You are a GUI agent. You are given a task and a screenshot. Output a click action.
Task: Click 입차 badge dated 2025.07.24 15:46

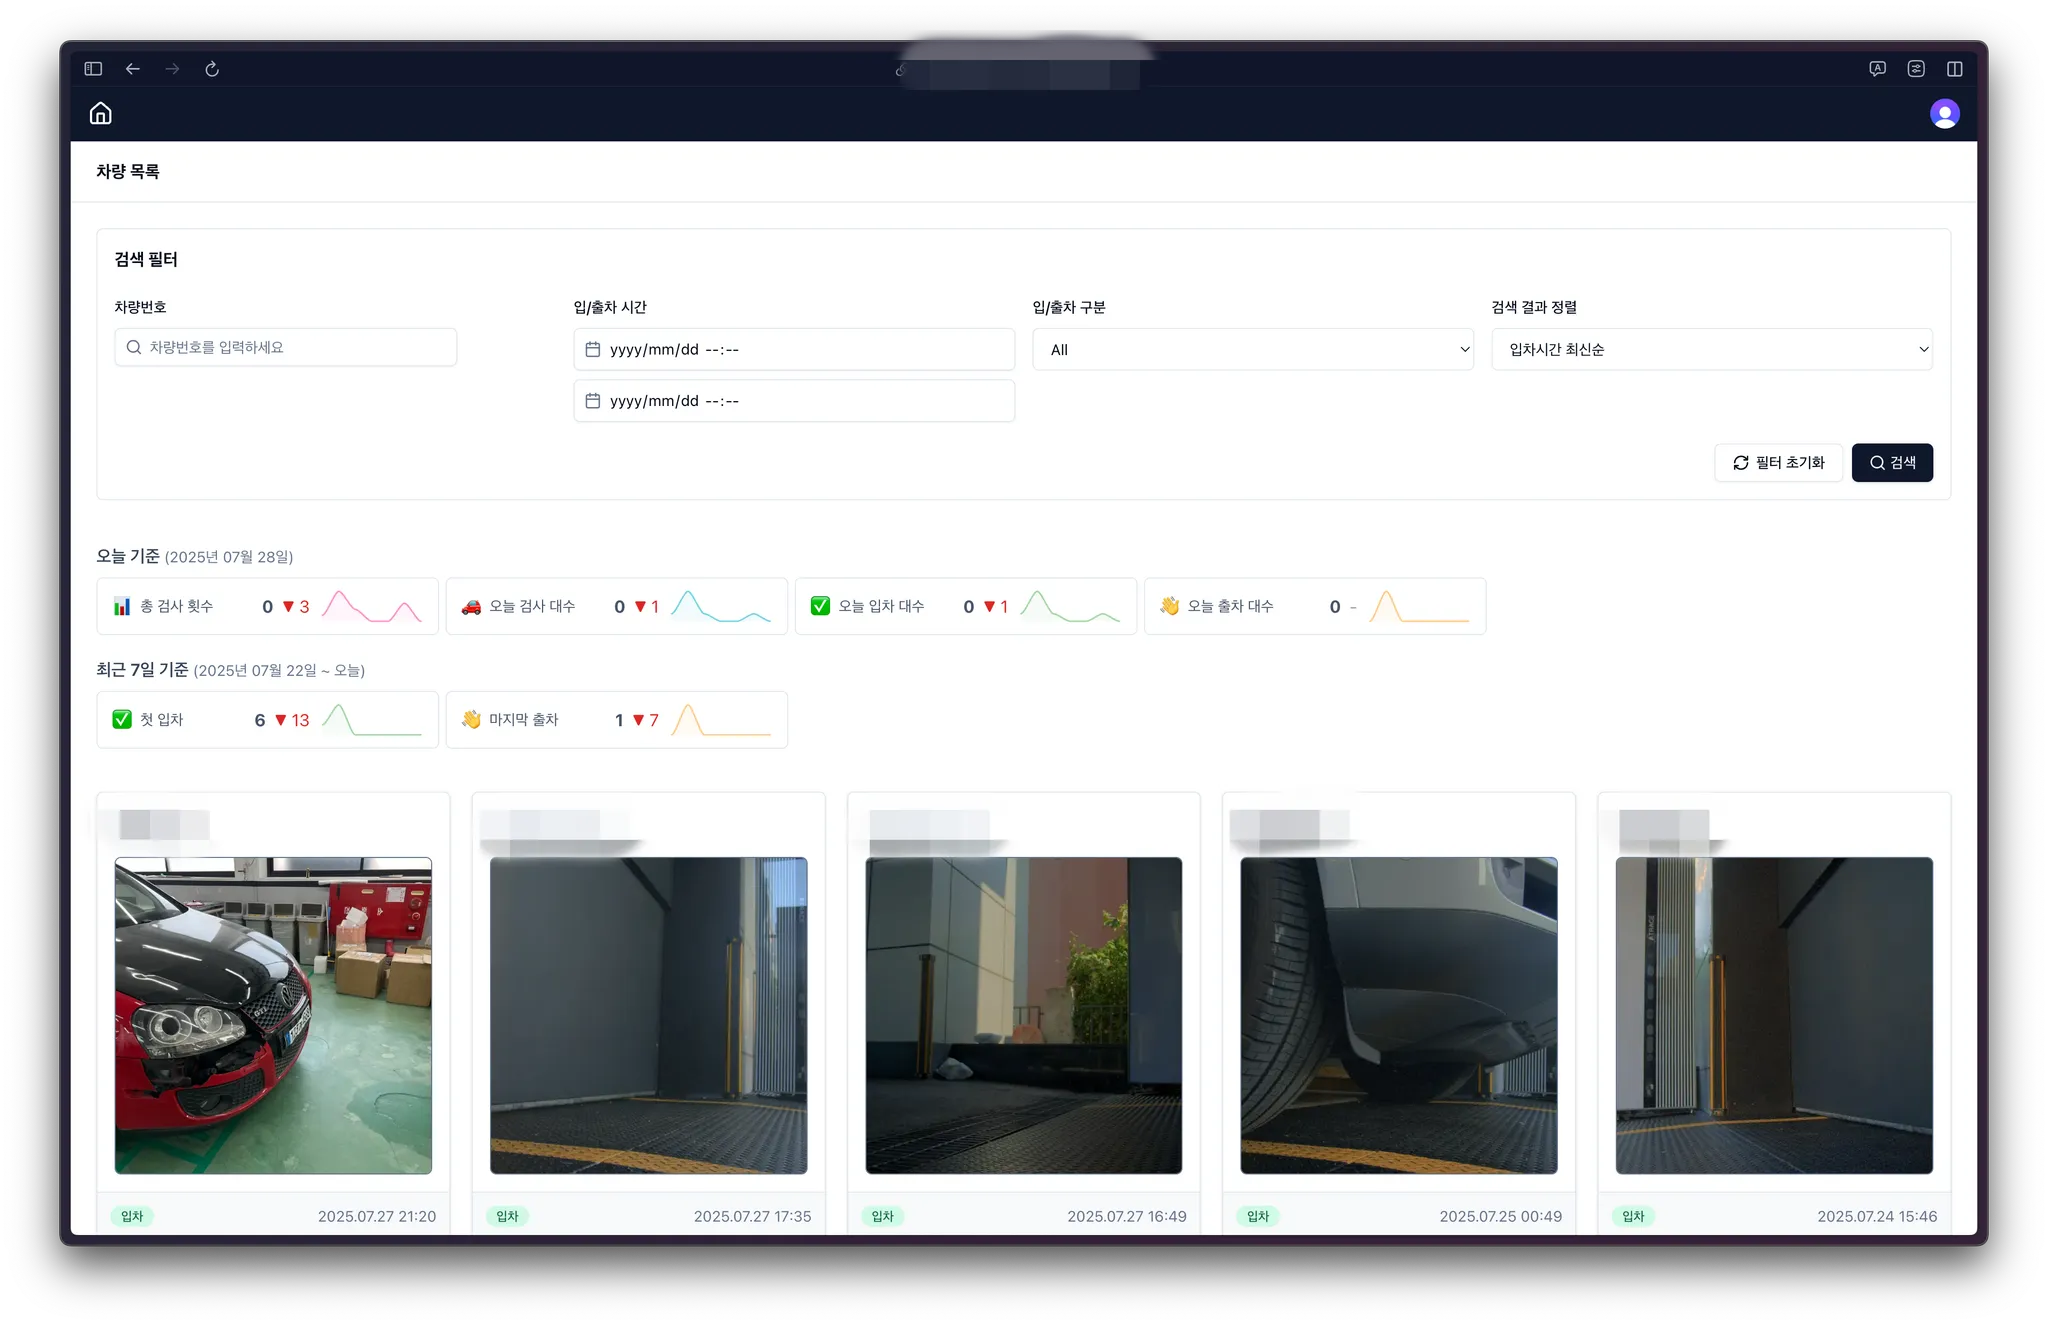[1633, 1216]
